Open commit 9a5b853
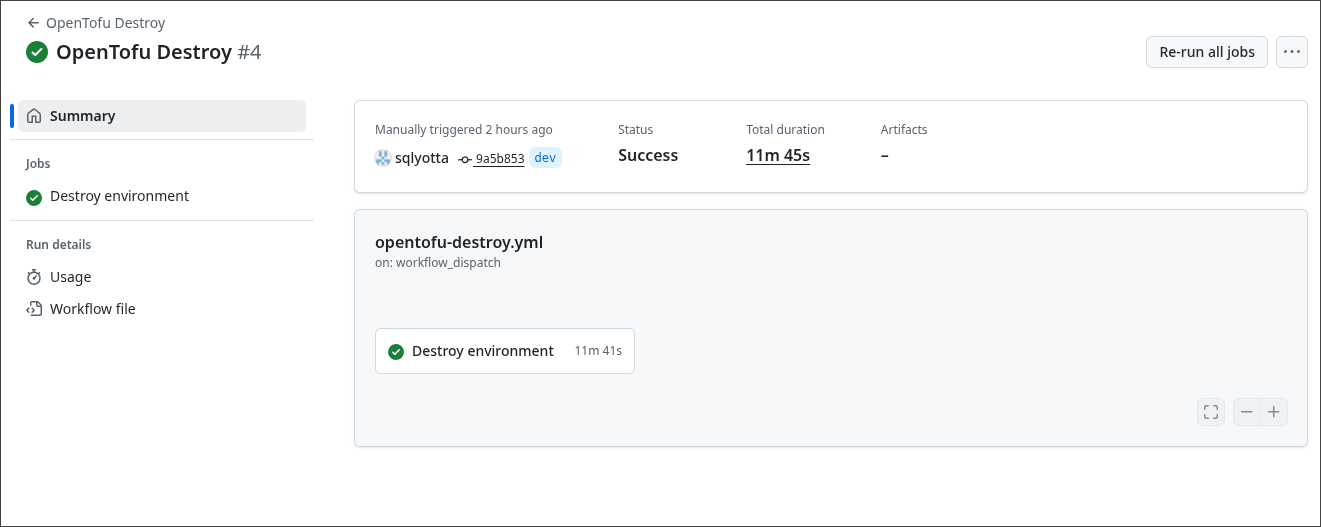Screen dimensions: 1321x527 point(498,159)
